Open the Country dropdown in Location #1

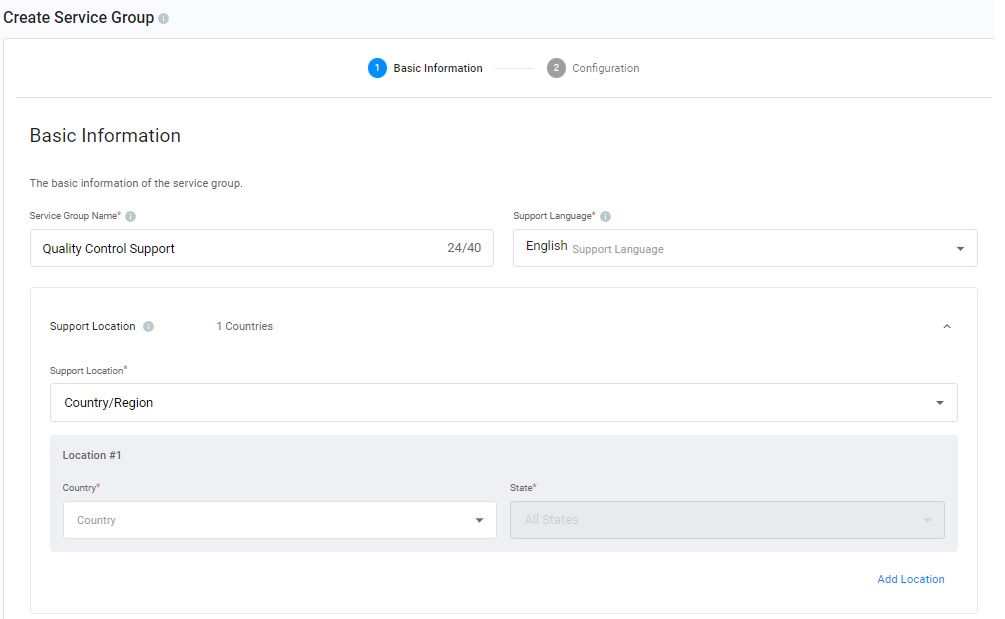coord(479,520)
